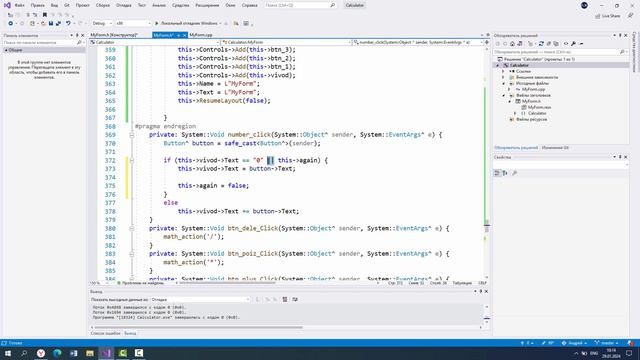Image resolution: width=640 pixels, height=360 pixels.
Task: Click the alphabetical sort icon in Properties
Action: coord(505,173)
